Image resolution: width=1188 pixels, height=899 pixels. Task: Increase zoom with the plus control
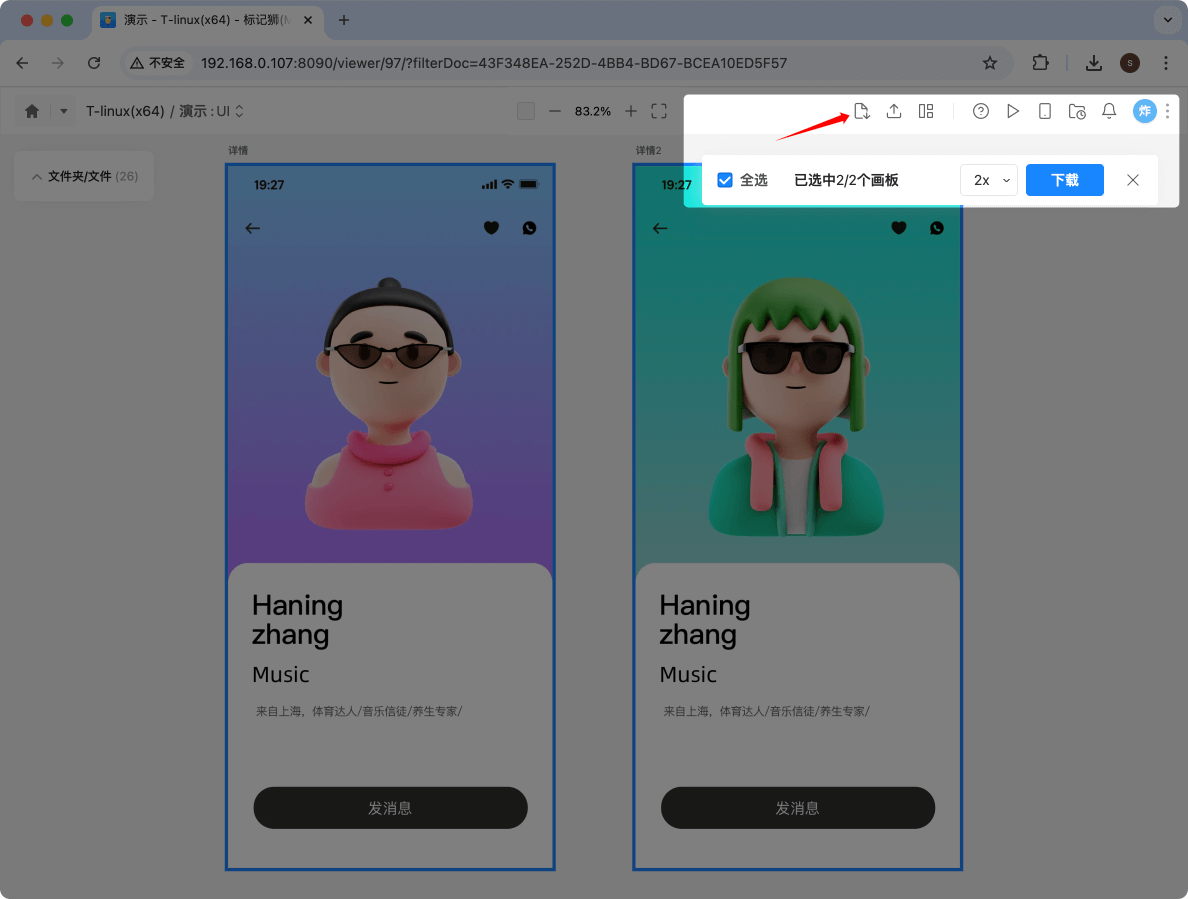(630, 111)
